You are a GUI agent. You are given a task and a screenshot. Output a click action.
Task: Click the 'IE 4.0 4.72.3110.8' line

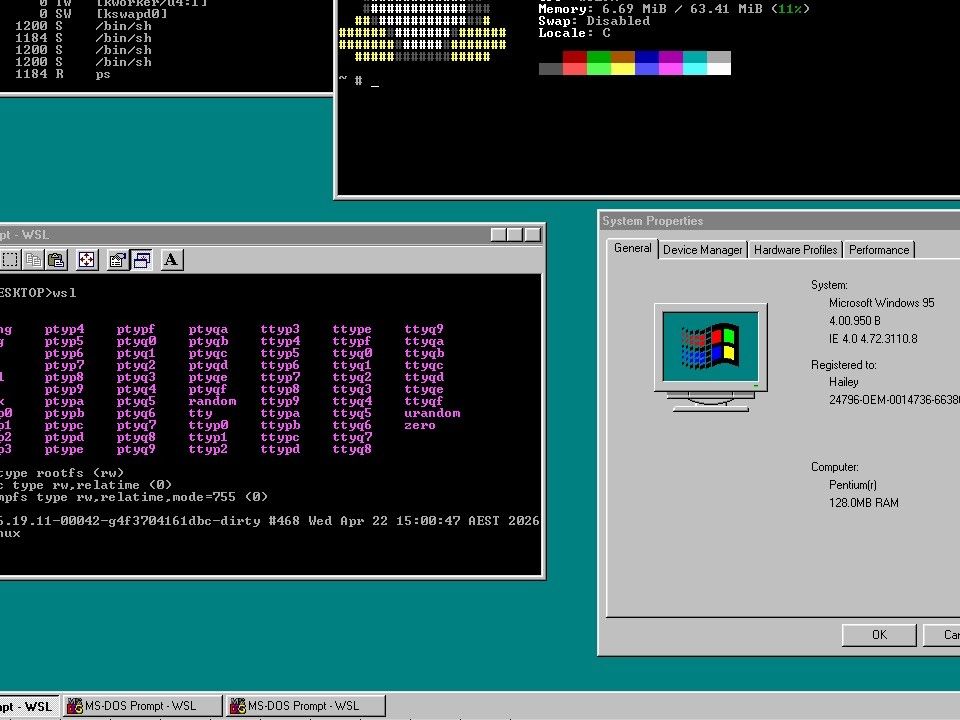873,339
